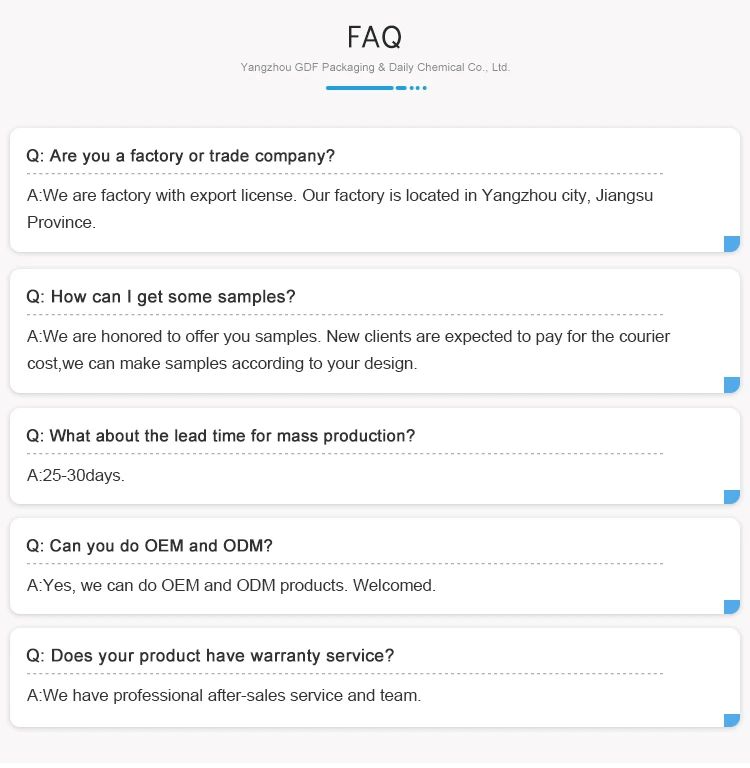Click blue corner tab on warranty service card

click(x=732, y=720)
